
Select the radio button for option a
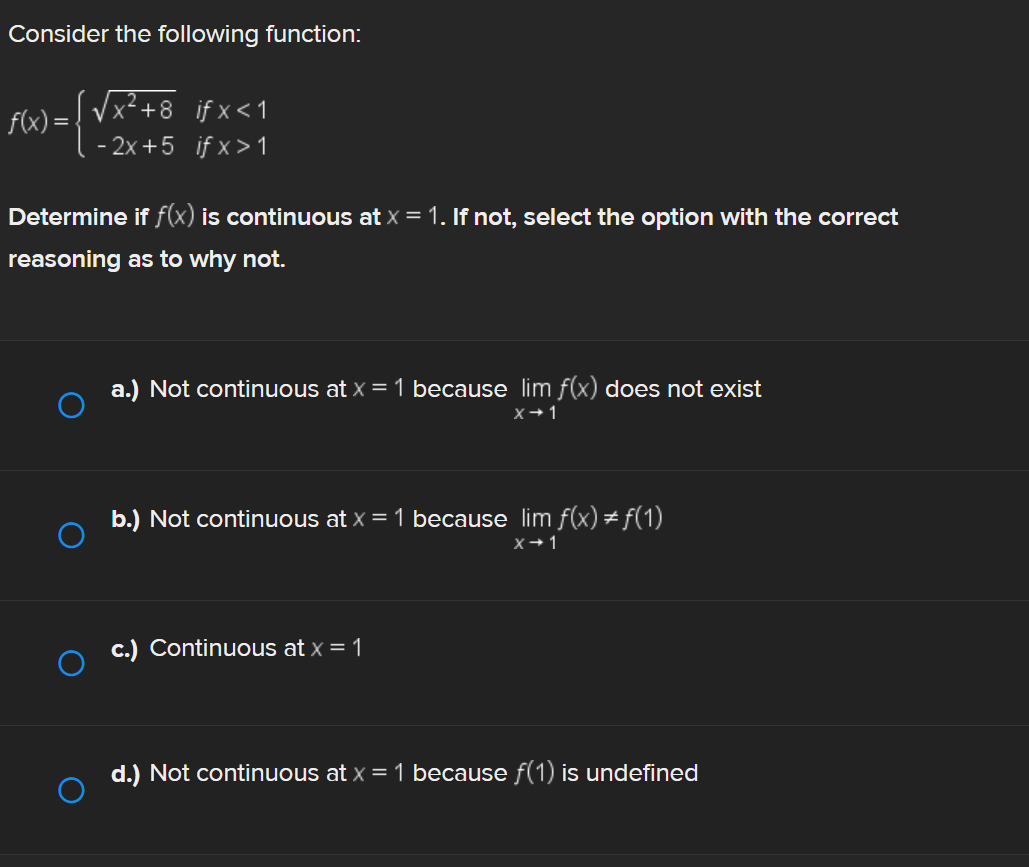click(x=71, y=404)
